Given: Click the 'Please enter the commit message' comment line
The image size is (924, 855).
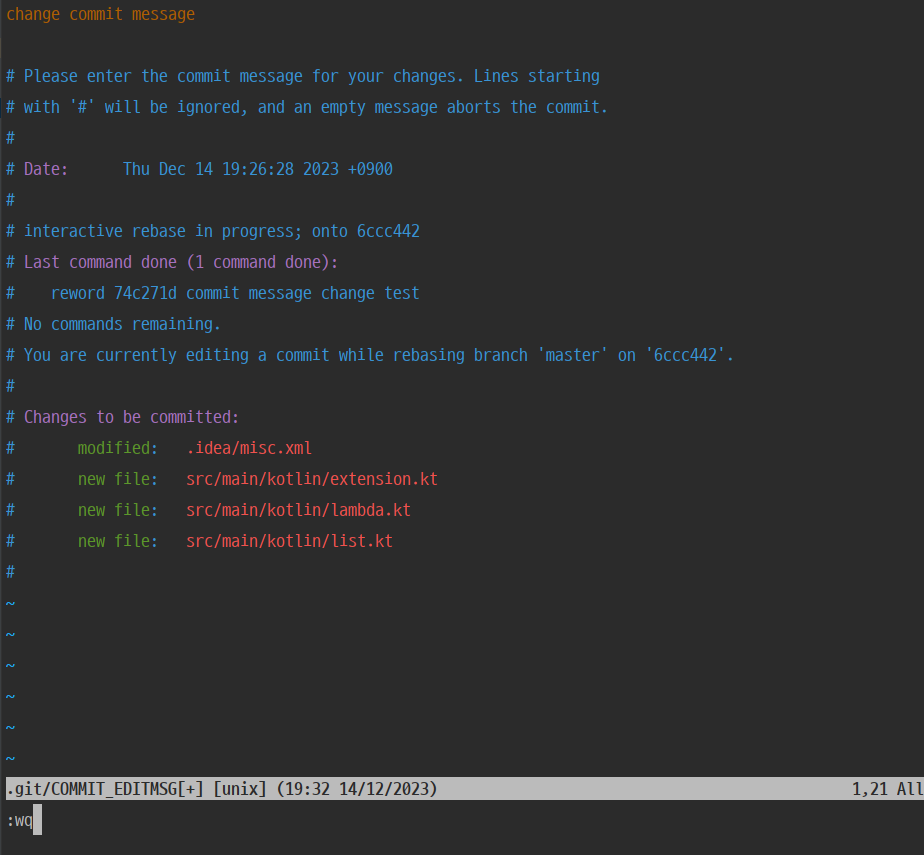Looking at the screenshot, I should [303, 77].
